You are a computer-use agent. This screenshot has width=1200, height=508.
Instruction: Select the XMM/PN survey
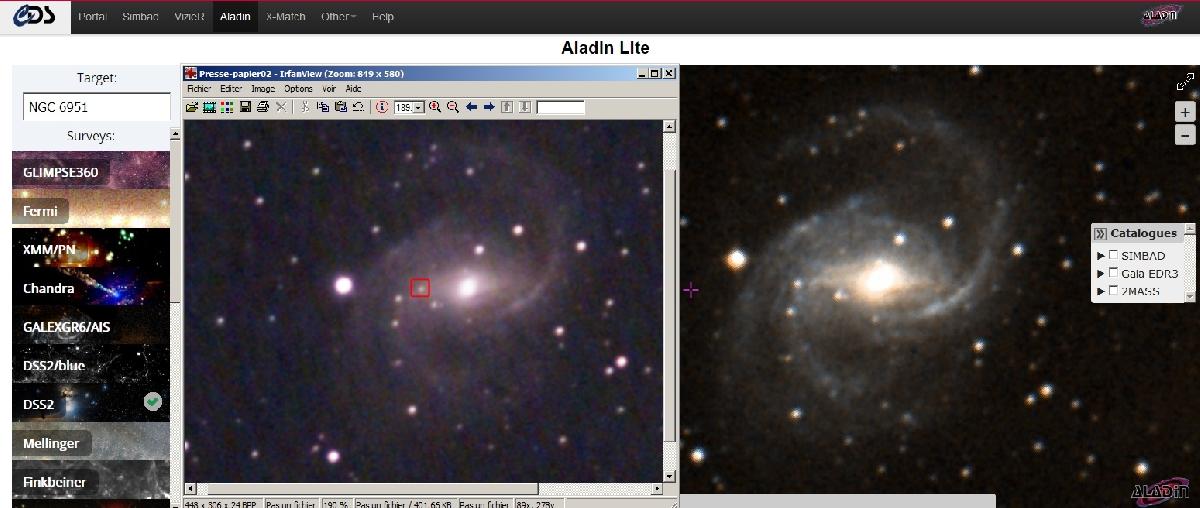tap(91, 249)
